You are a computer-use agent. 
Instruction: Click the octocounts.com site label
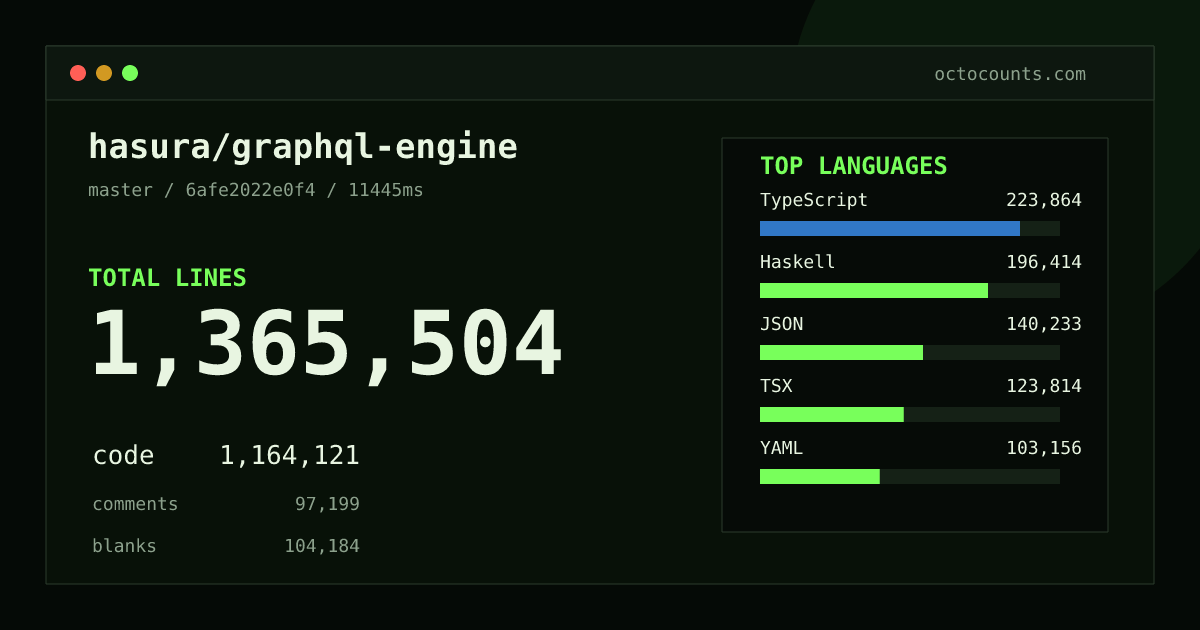[x=1010, y=74]
